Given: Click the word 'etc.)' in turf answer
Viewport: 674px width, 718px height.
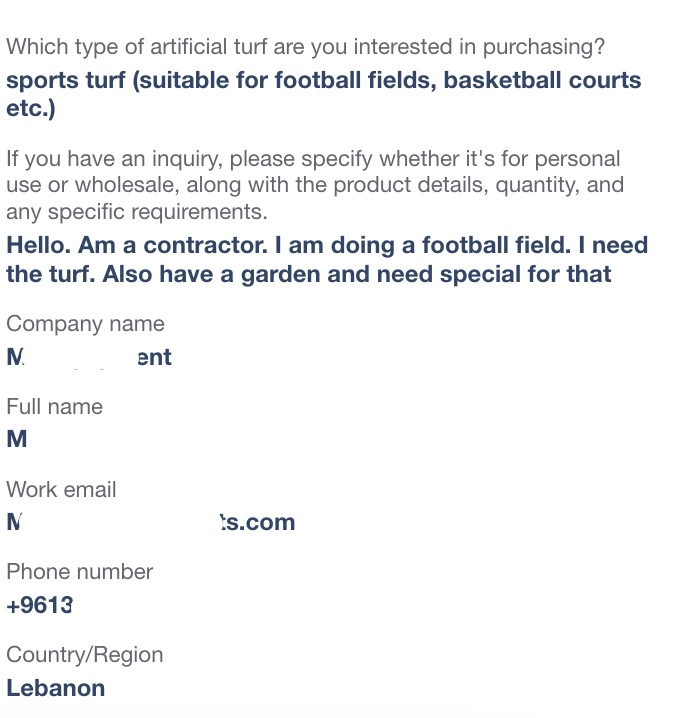Looking at the screenshot, I should point(31,109).
